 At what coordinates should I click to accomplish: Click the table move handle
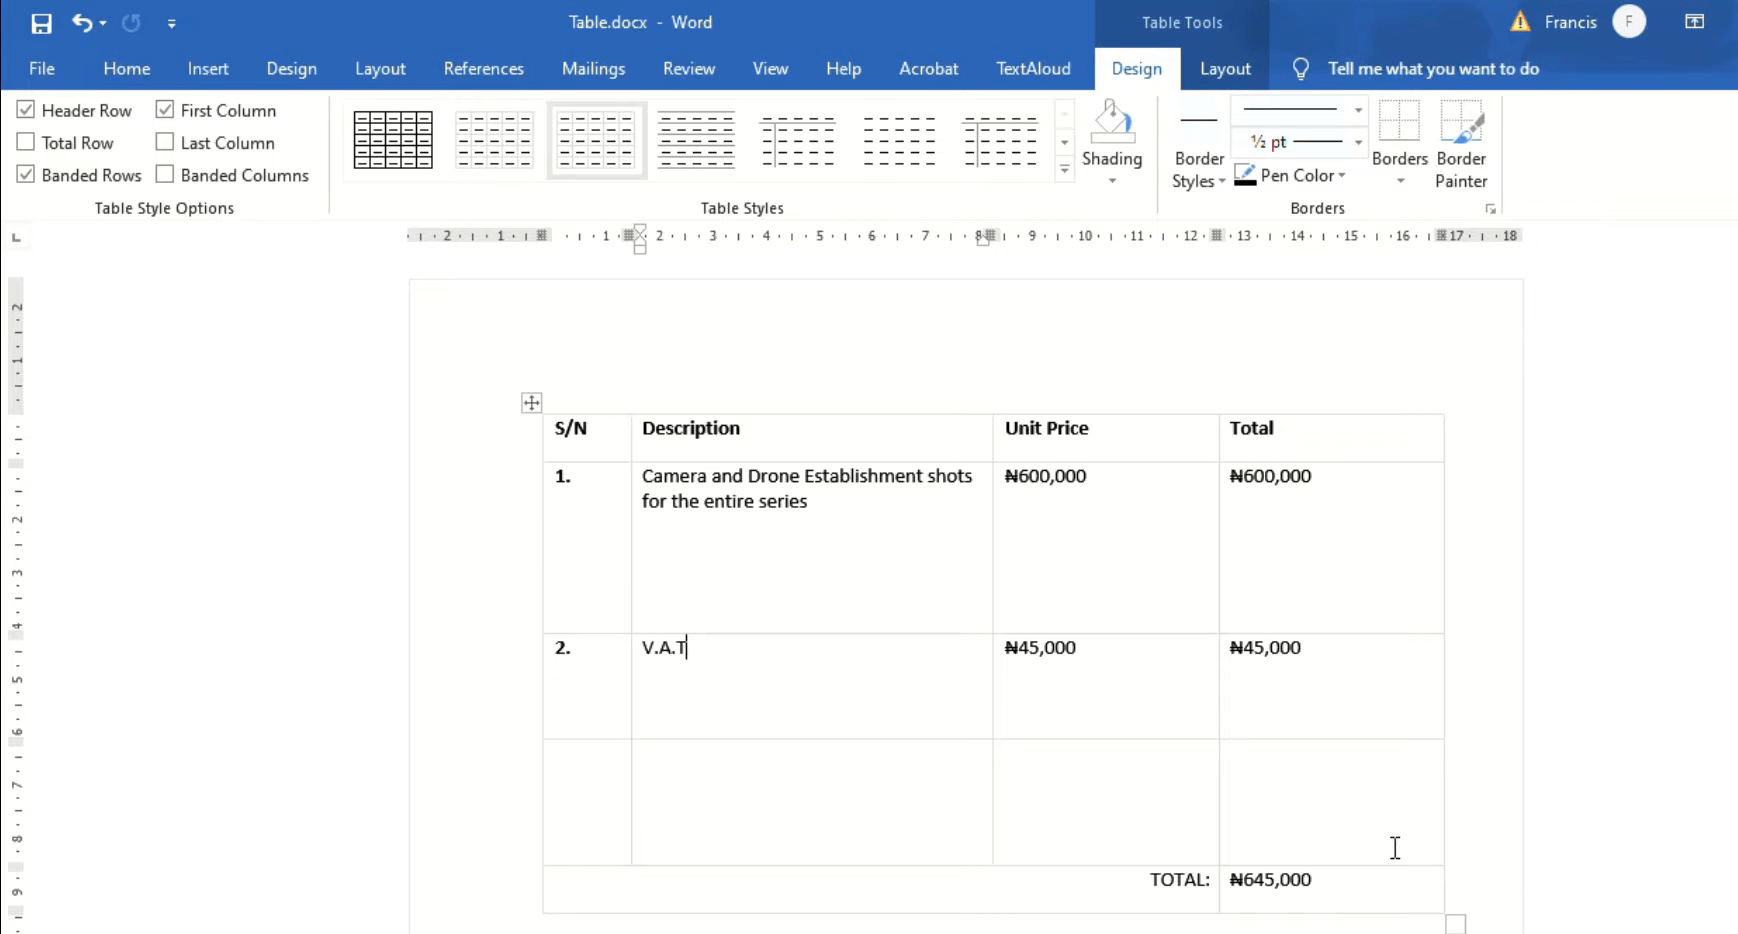point(531,402)
